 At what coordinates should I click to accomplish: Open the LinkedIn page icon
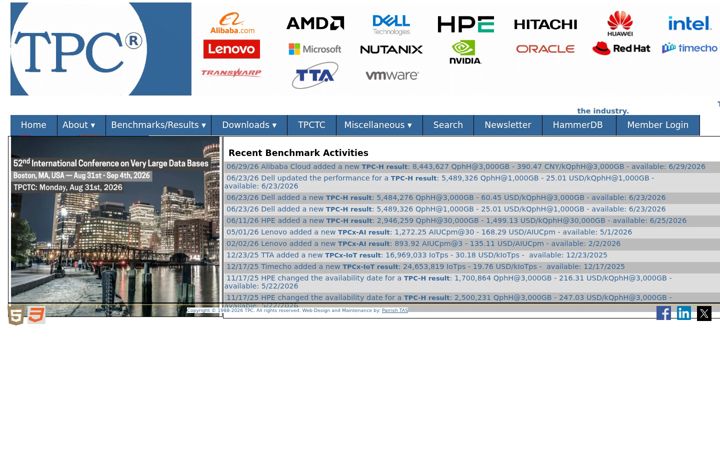(684, 313)
